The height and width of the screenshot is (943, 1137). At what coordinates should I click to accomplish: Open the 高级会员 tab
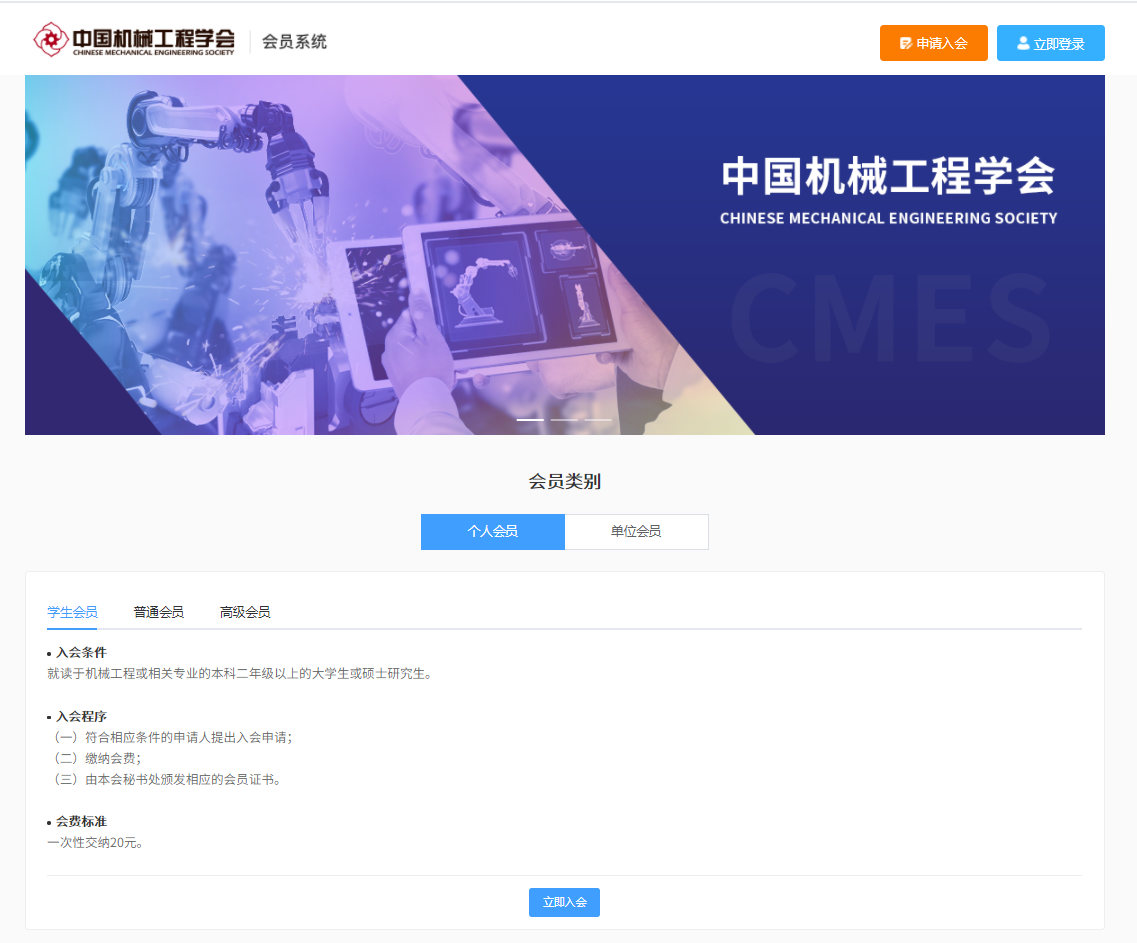click(x=245, y=612)
